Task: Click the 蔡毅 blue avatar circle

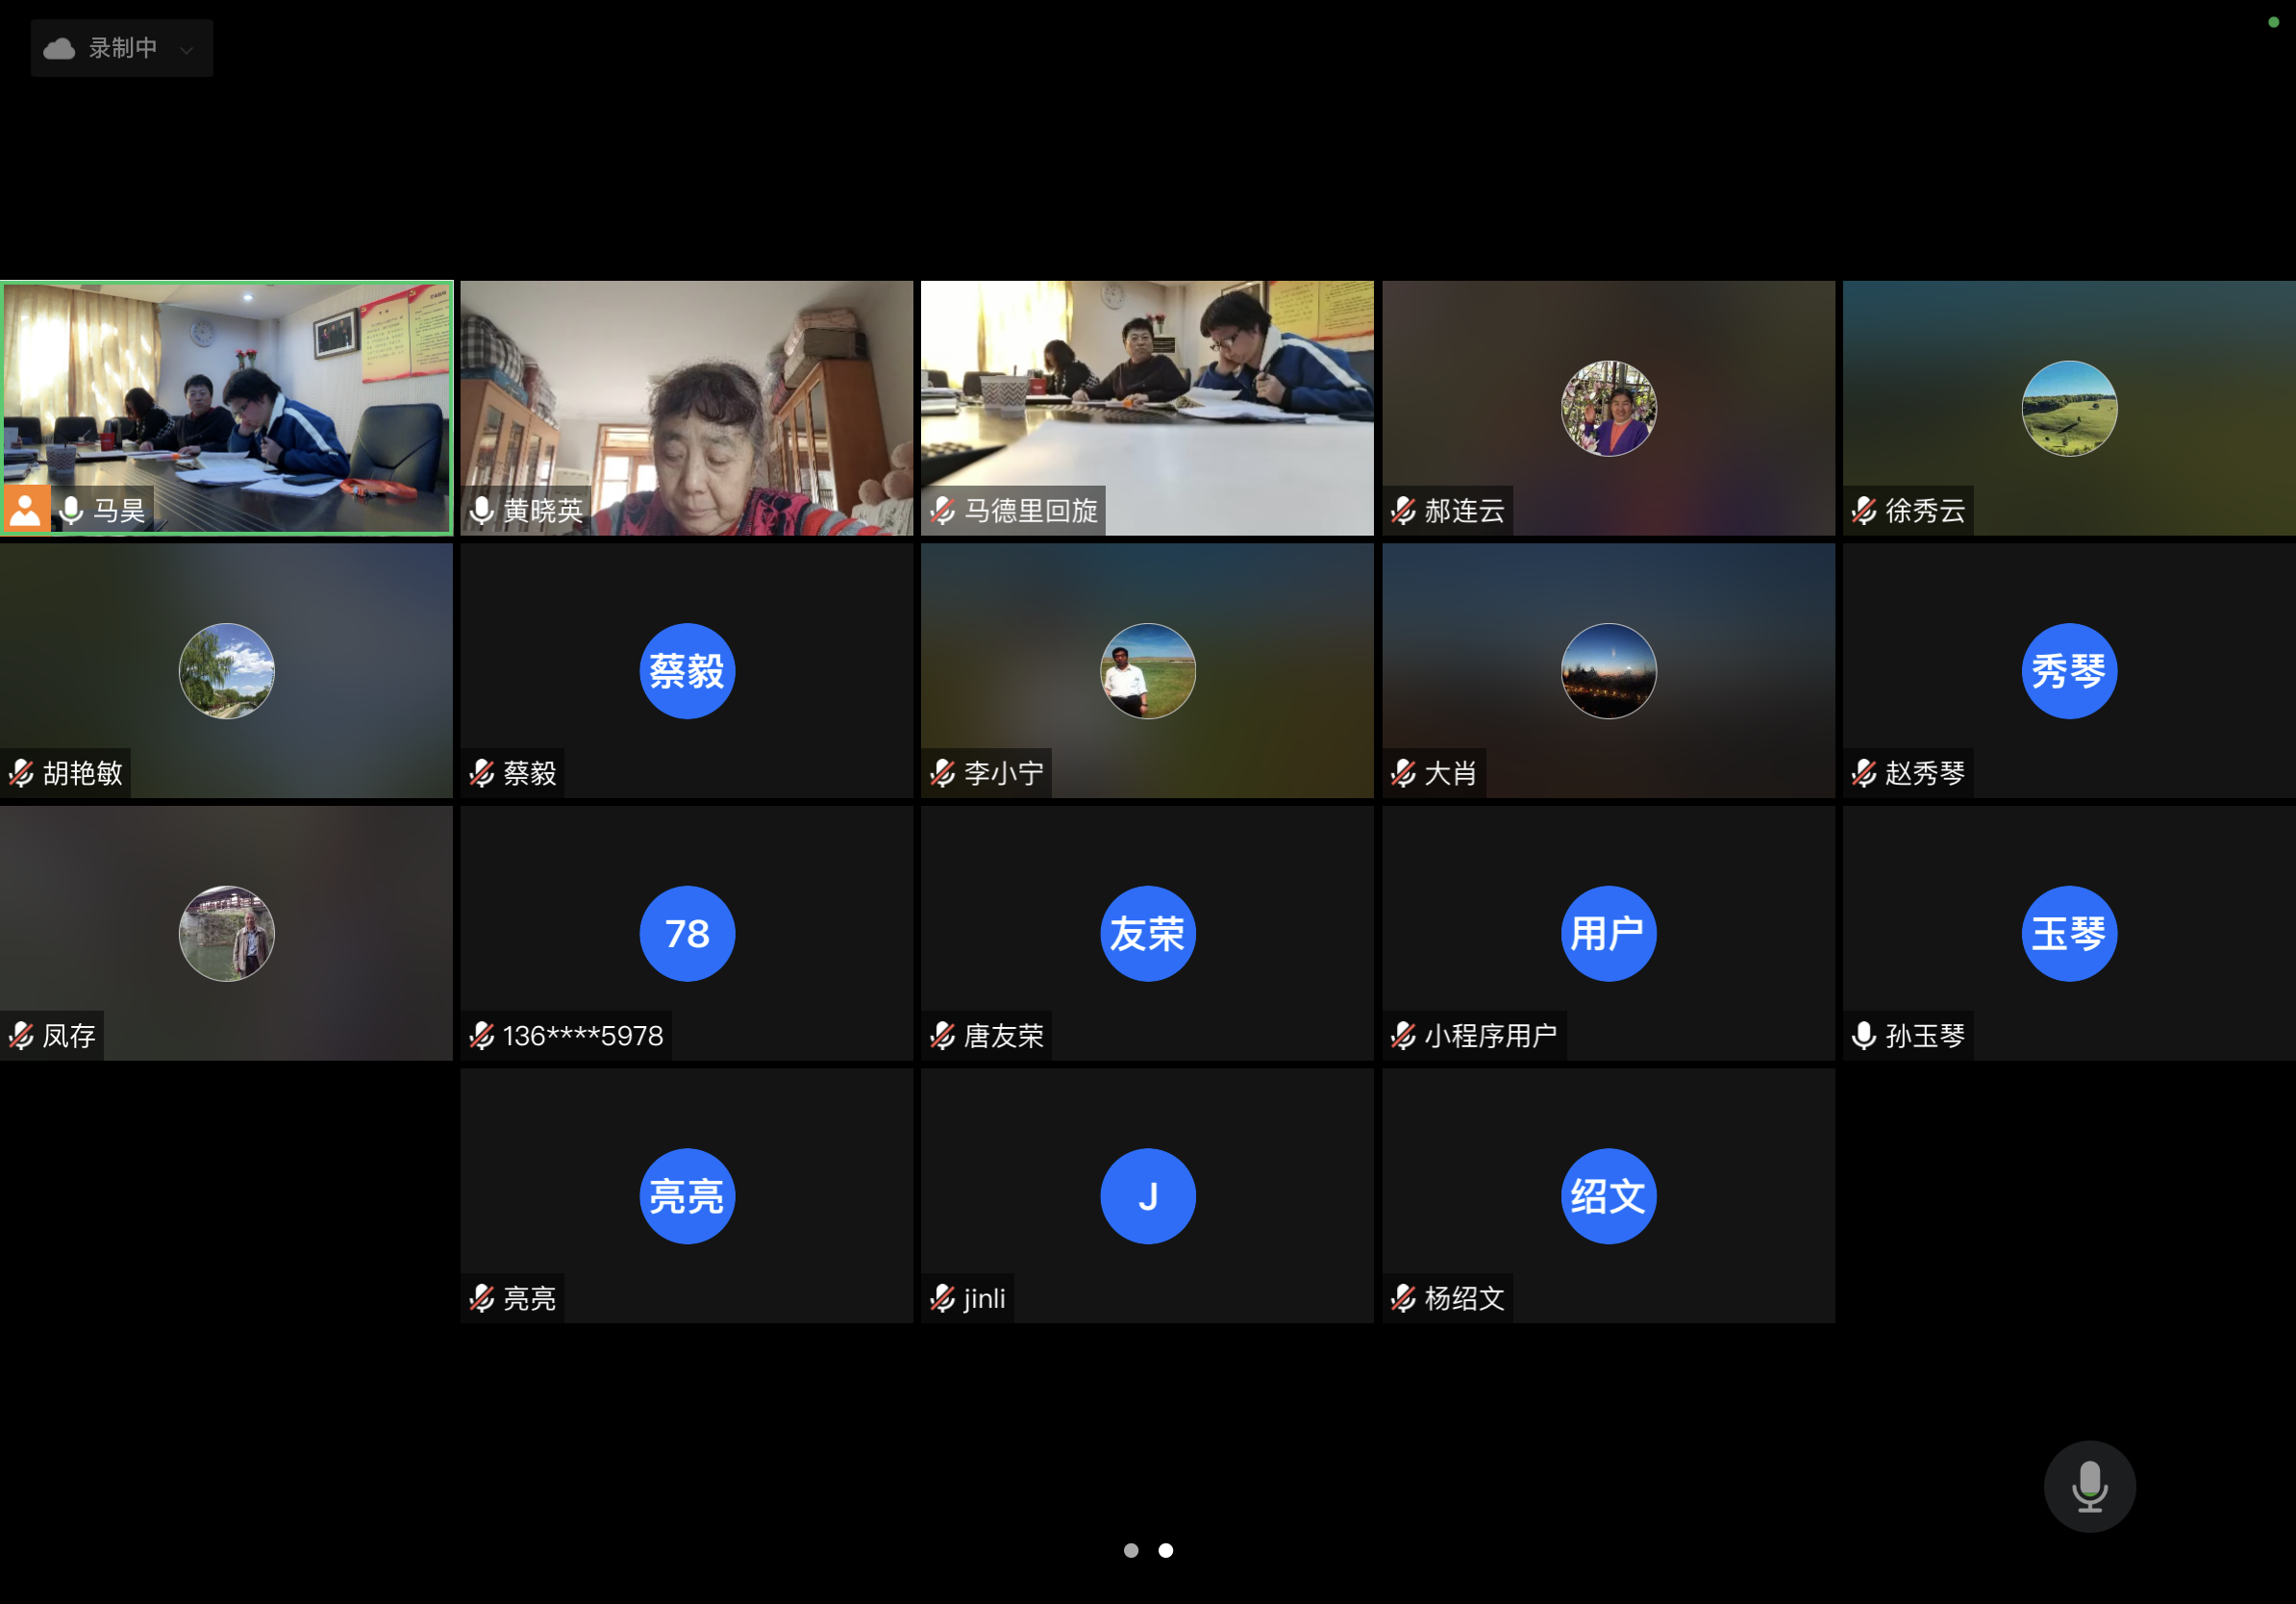Action: point(687,671)
